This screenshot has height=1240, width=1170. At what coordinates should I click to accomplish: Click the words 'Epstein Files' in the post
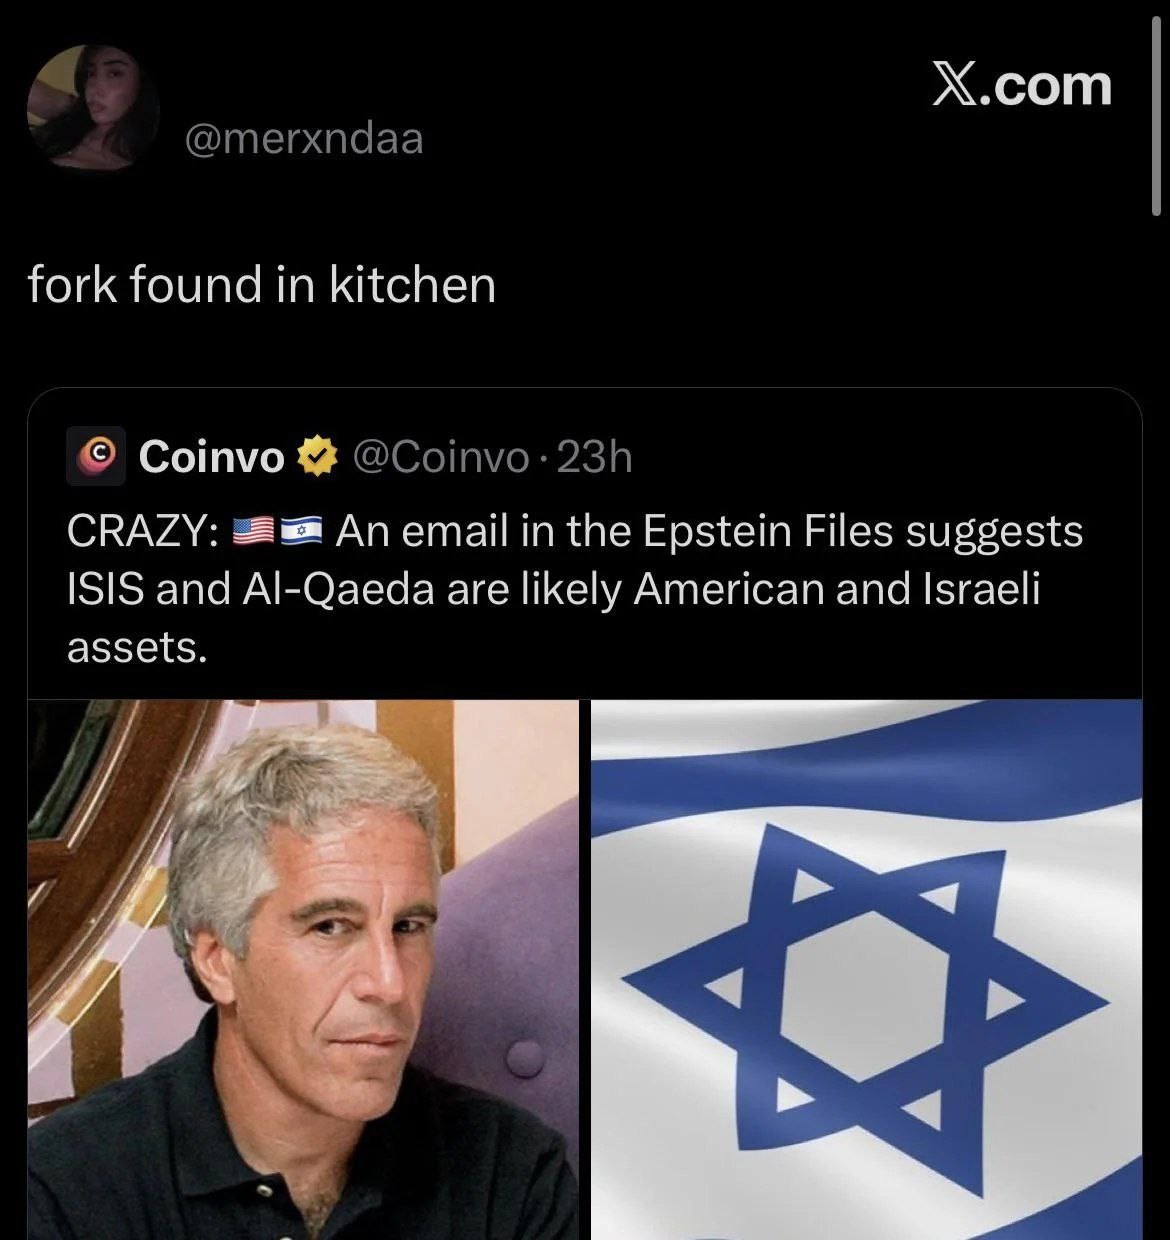click(767, 531)
